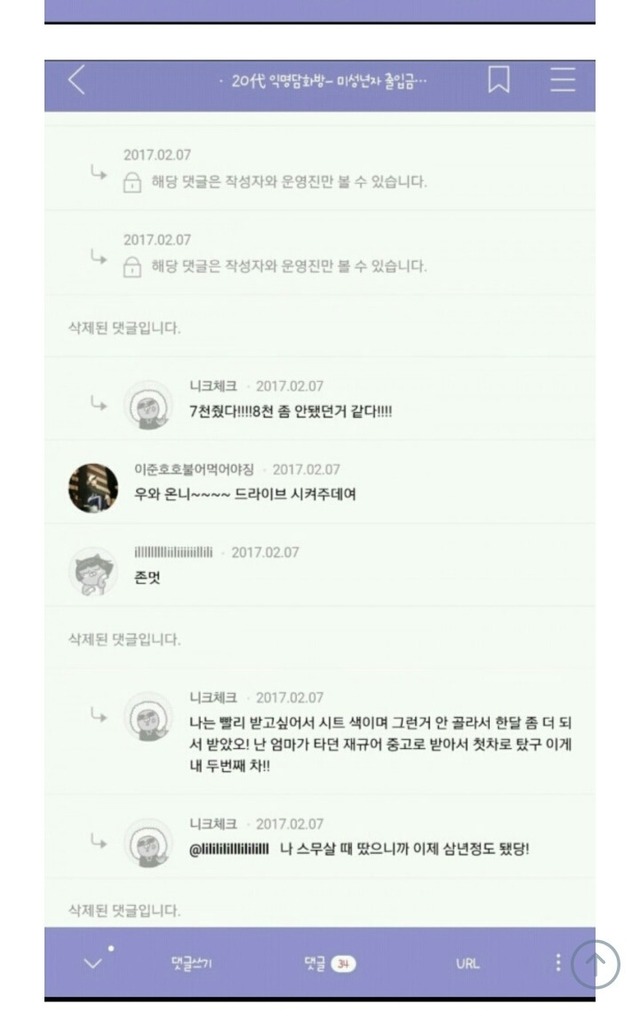
Task: Open the hamburger menu in header
Action: [x=563, y=80]
